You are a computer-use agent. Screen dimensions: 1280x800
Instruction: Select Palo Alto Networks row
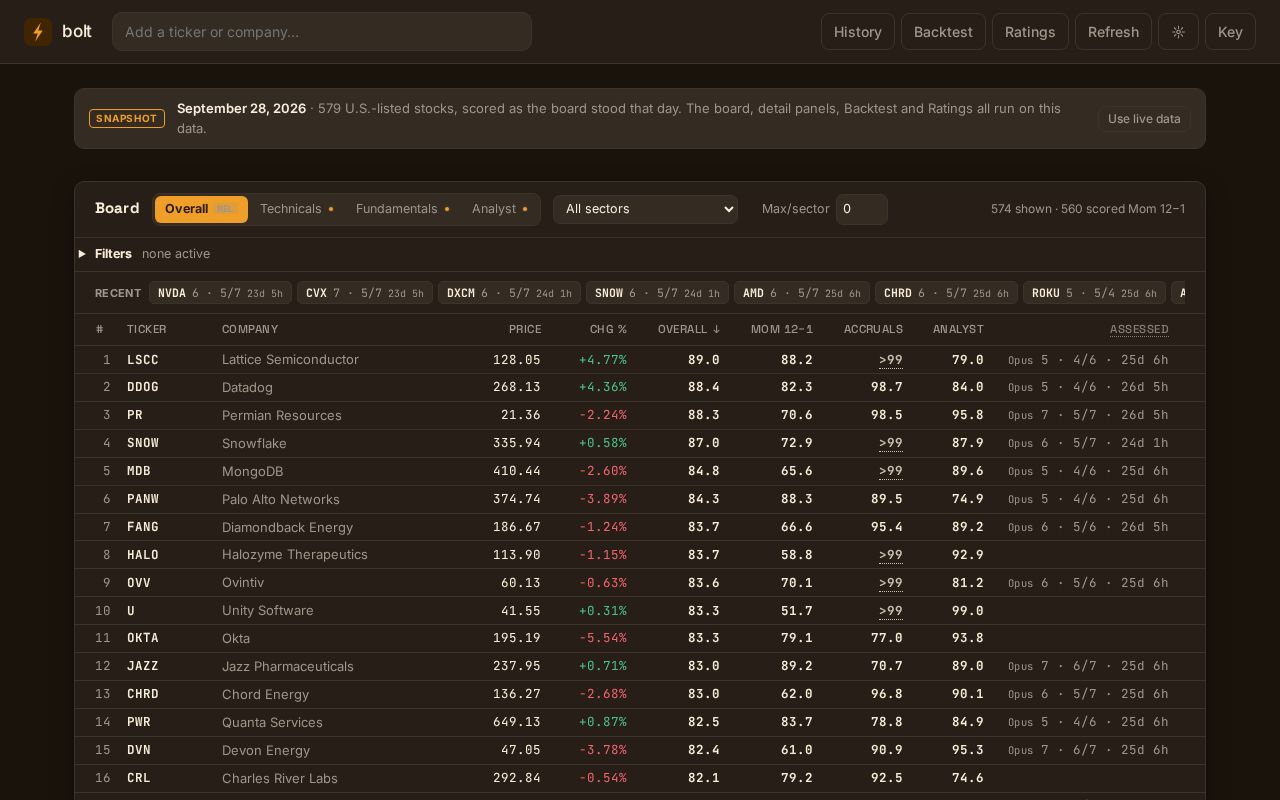point(640,499)
